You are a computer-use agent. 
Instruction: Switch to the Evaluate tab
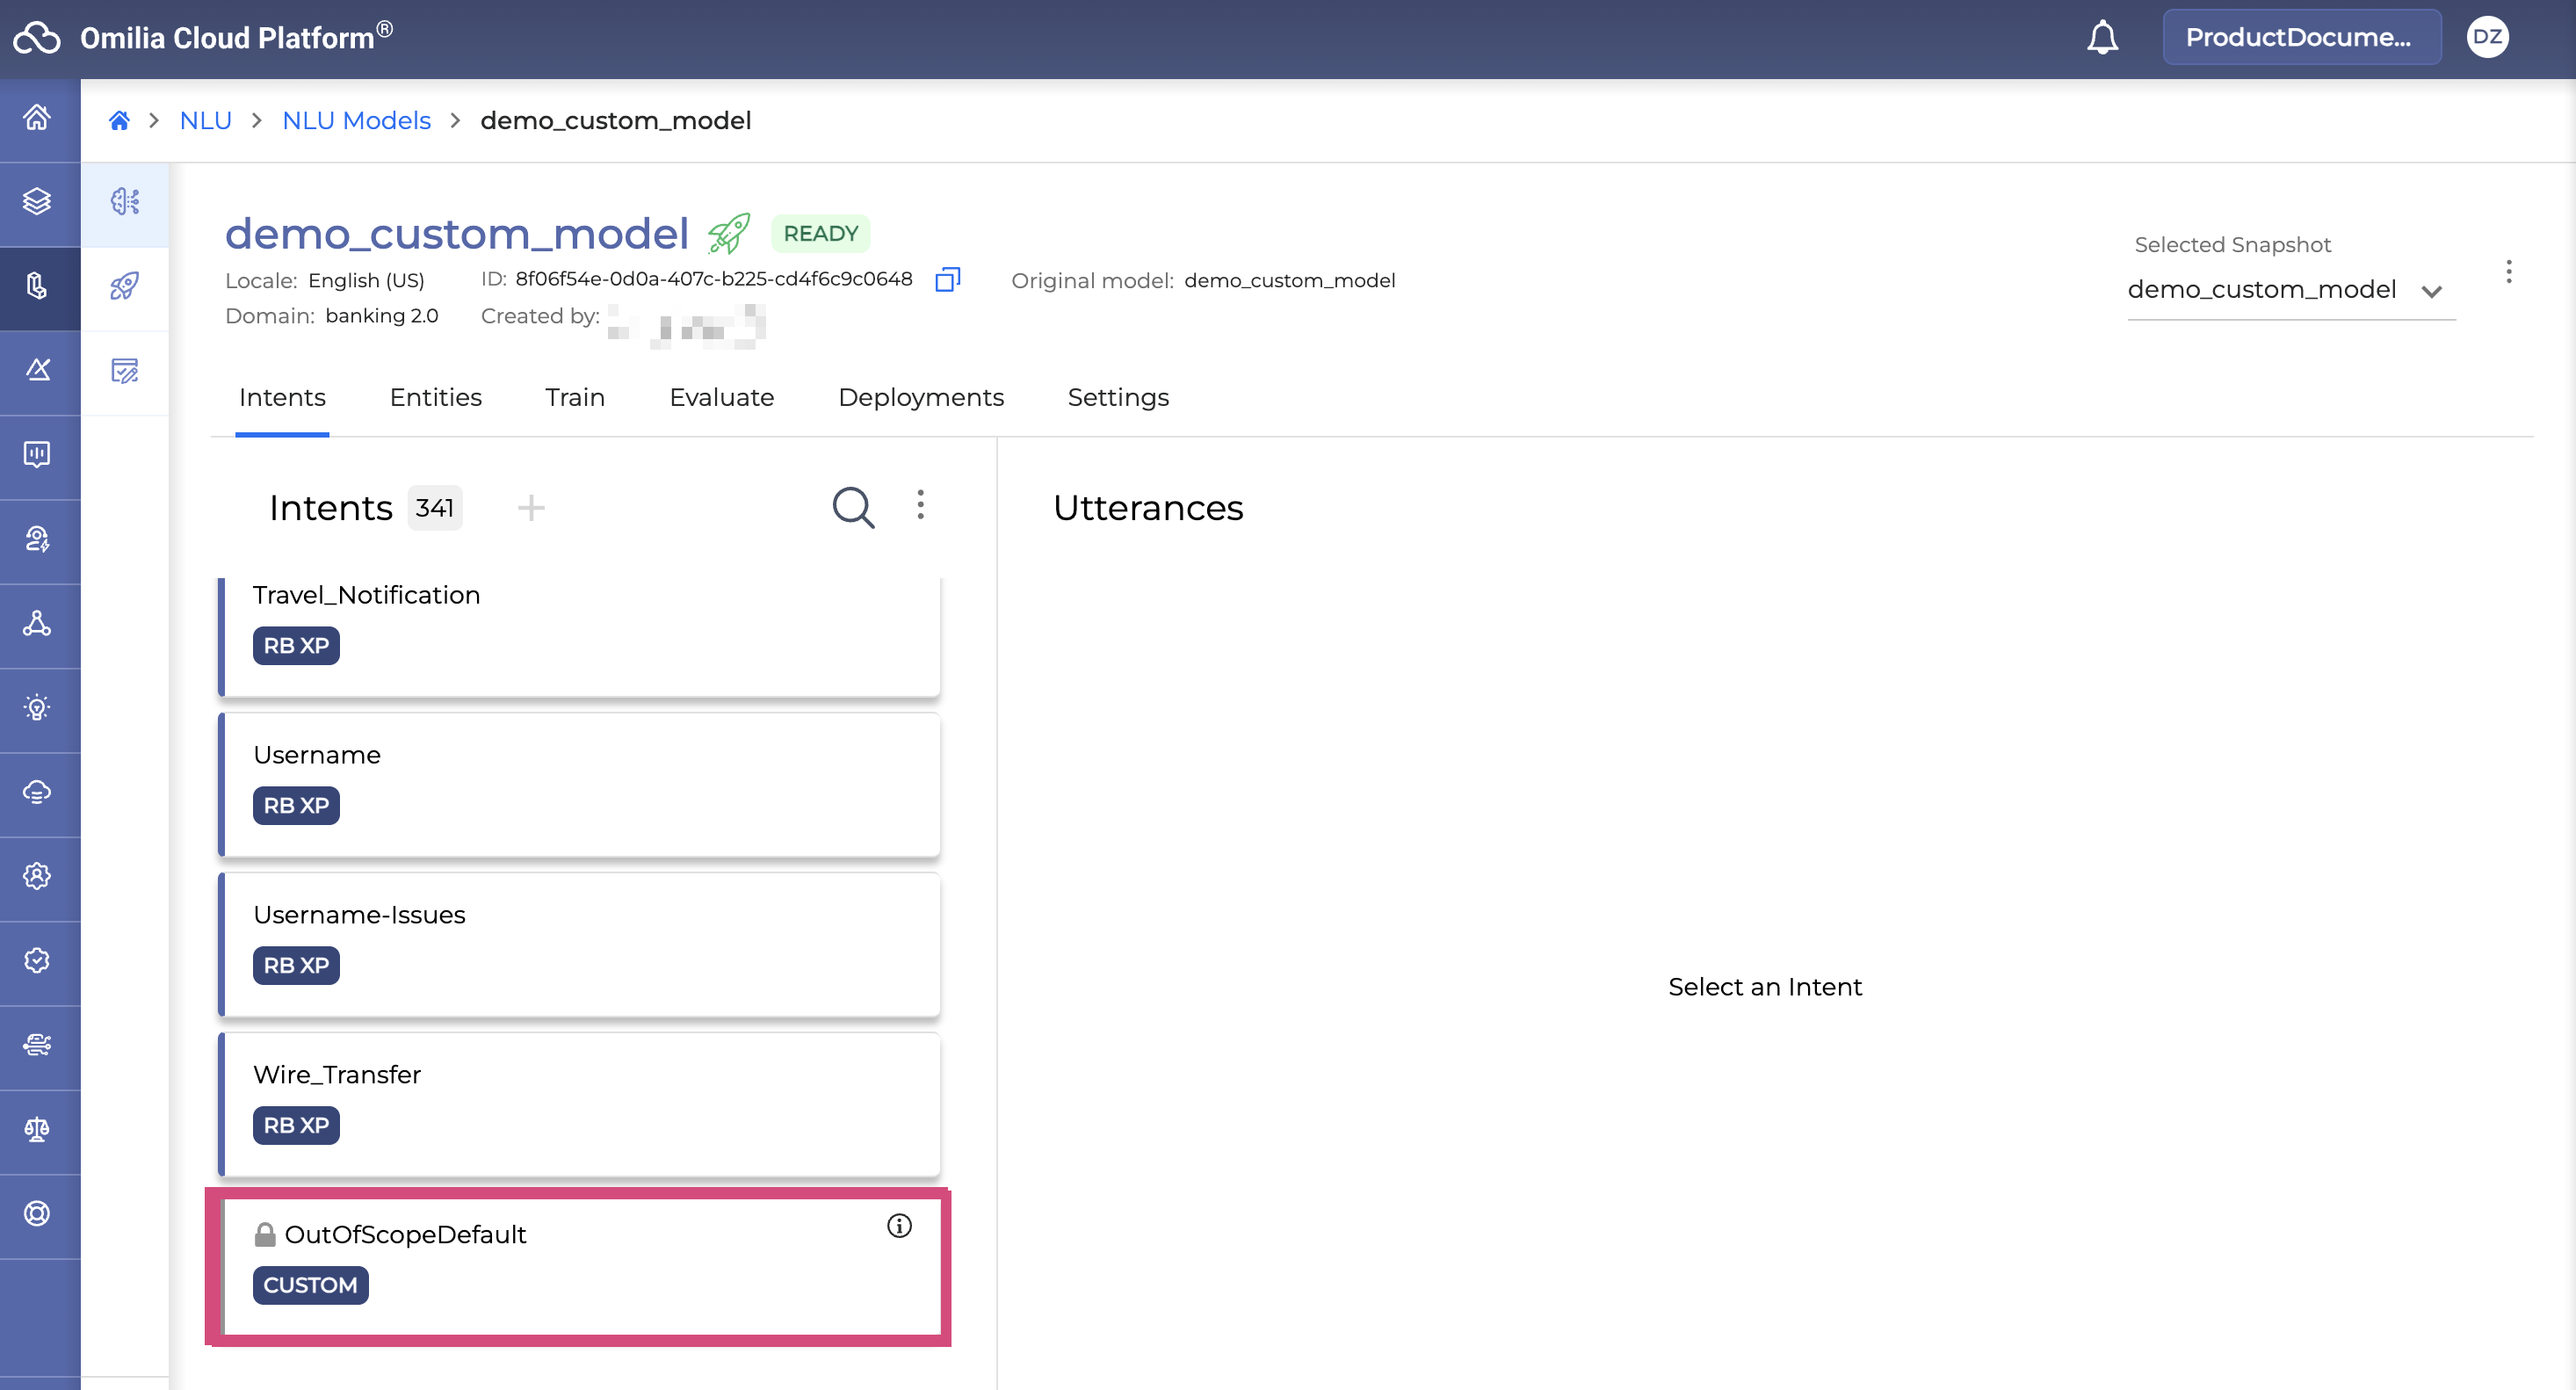click(x=721, y=397)
